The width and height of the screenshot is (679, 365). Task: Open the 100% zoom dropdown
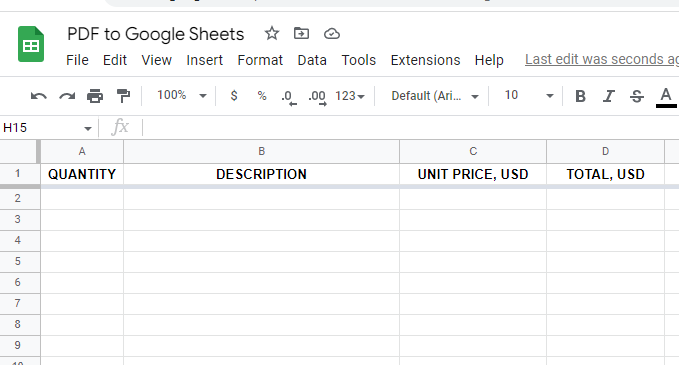pos(181,95)
